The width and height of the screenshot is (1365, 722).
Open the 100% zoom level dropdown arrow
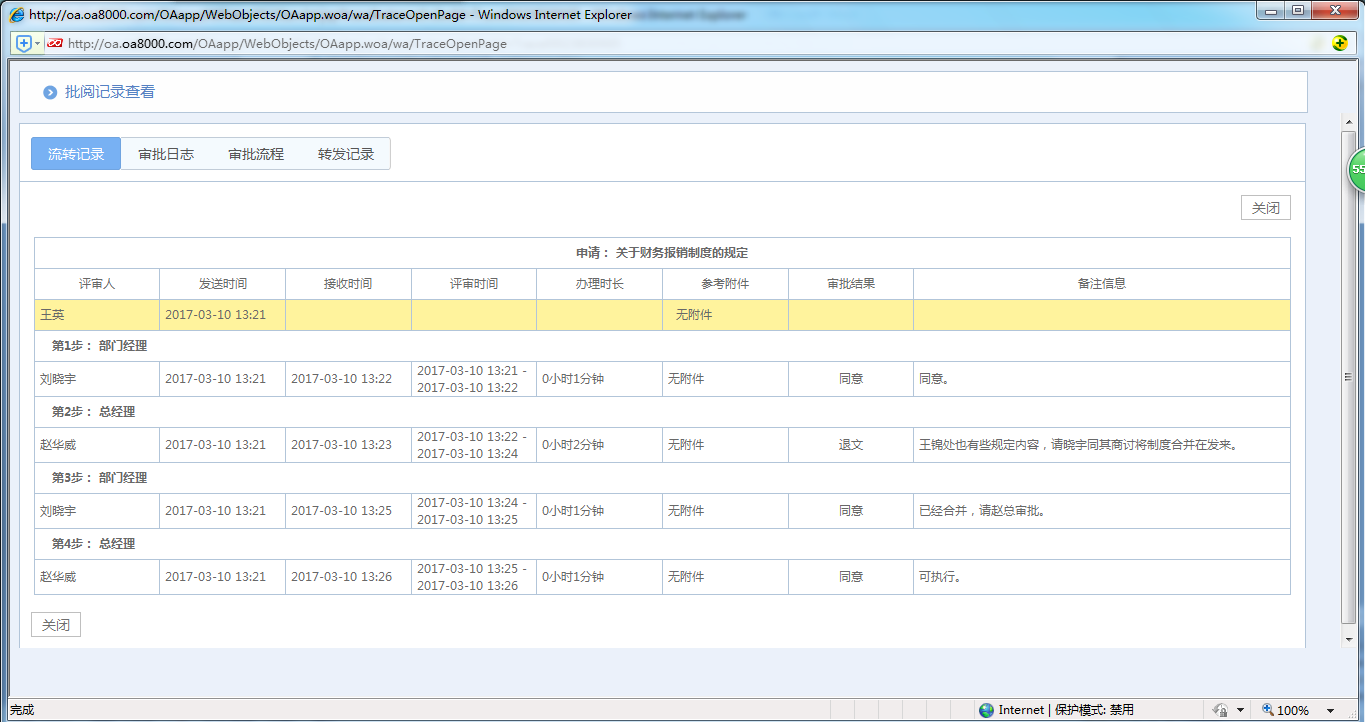(x=1331, y=711)
